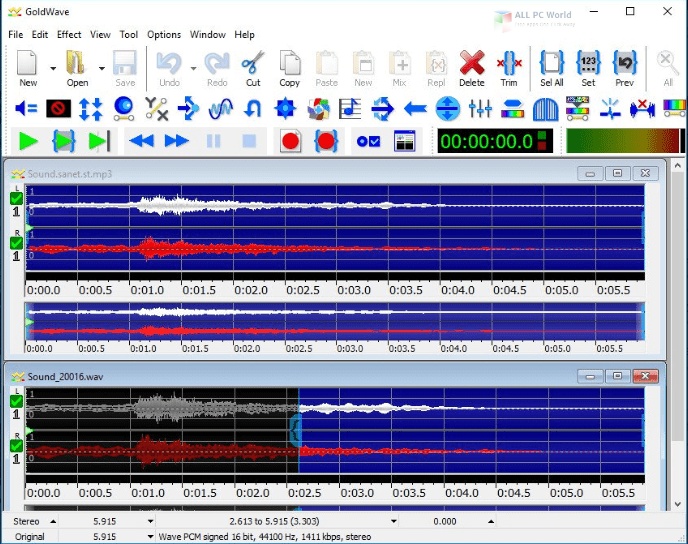
Task: Trim audio using the Trim icon
Action: (509, 68)
